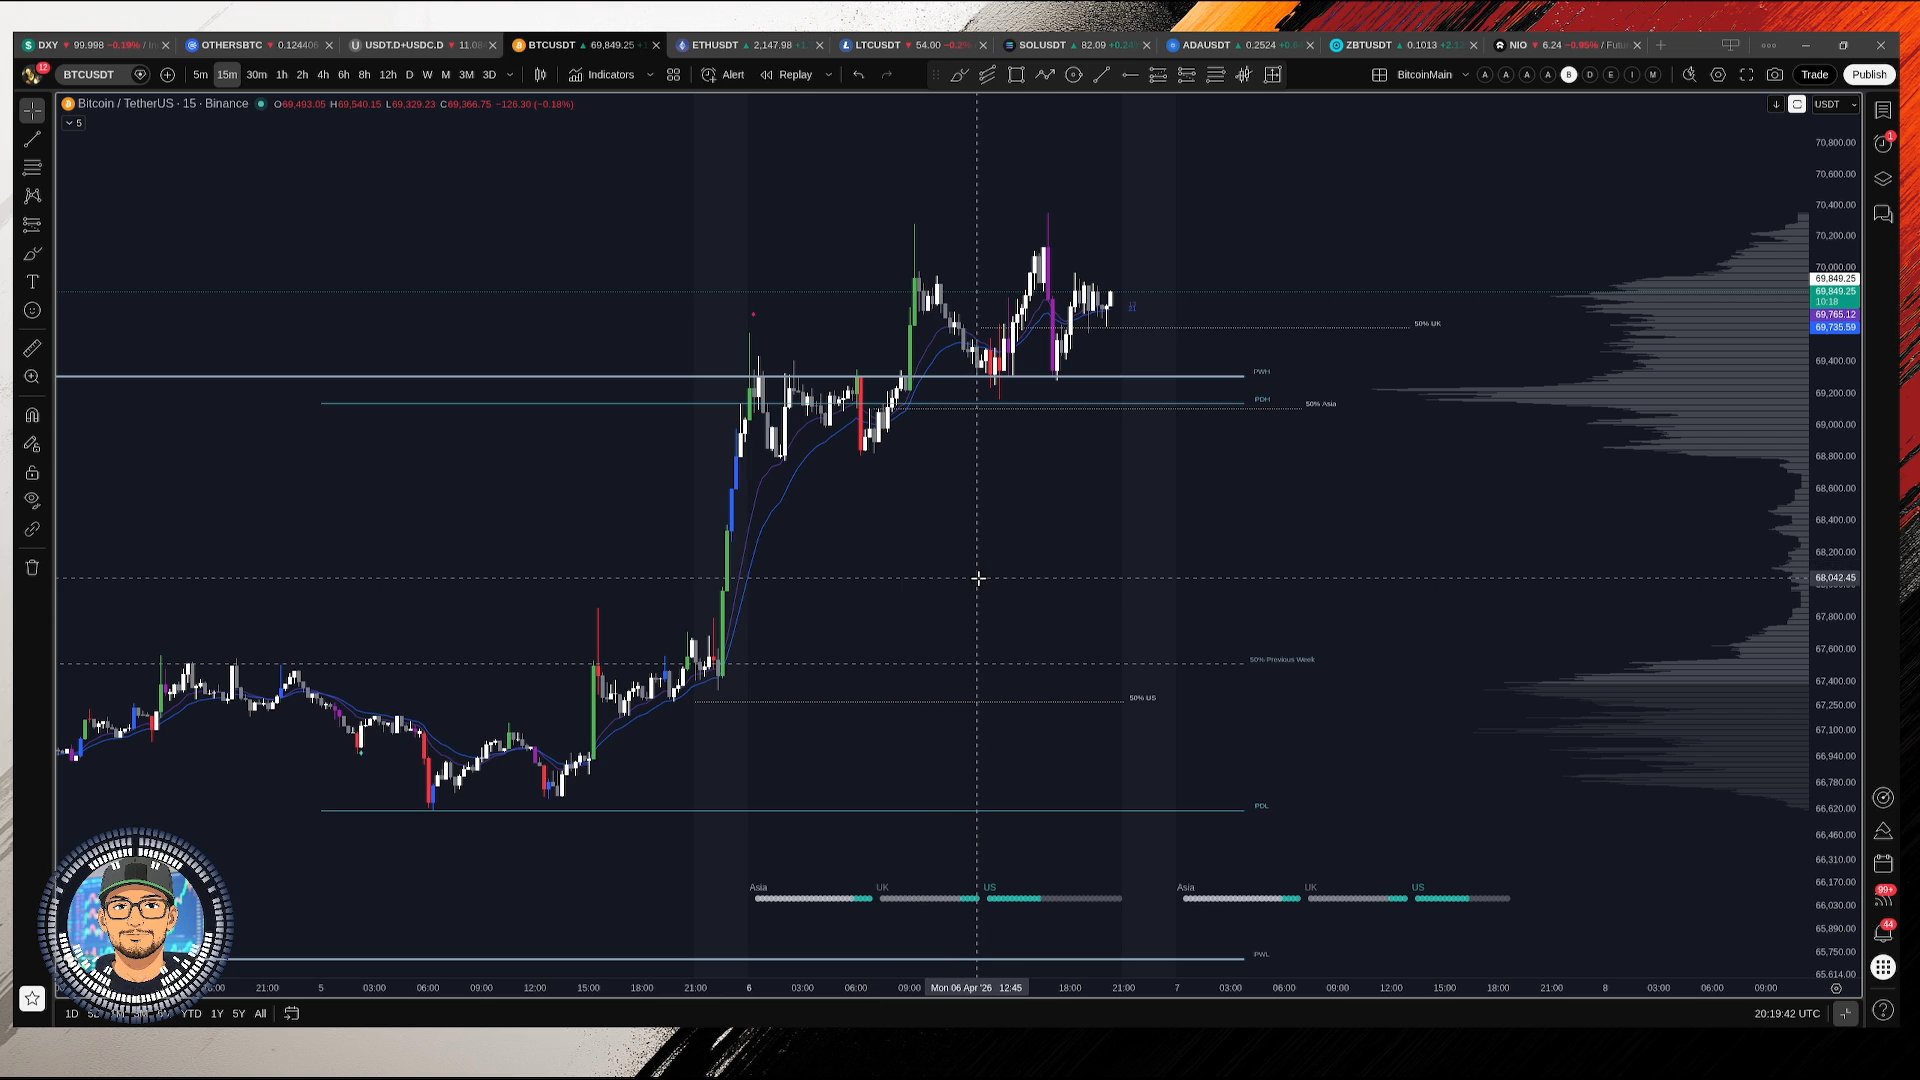The width and height of the screenshot is (1920, 1080).
Task: Toggle stay in drawing mode
Action: coord(32,444)
